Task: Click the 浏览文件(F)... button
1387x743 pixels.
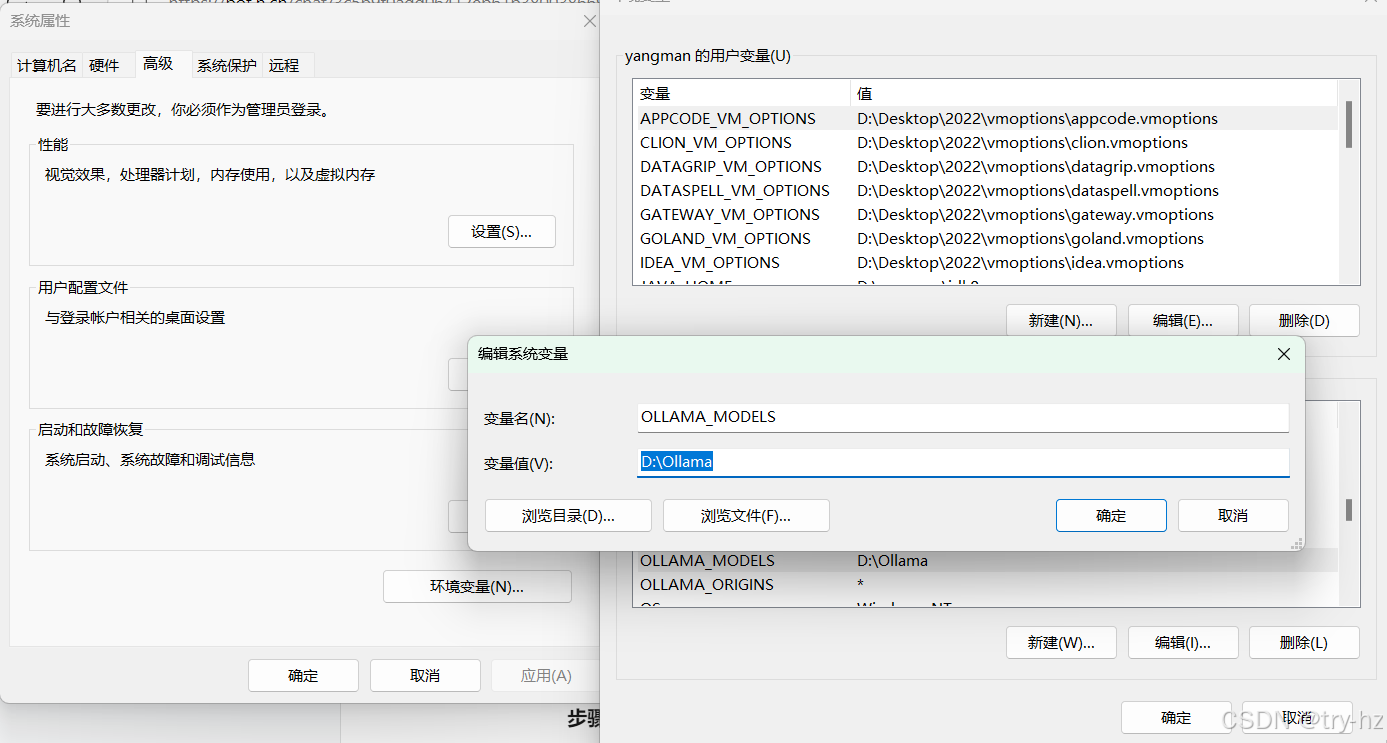Action: click(746, 516)
